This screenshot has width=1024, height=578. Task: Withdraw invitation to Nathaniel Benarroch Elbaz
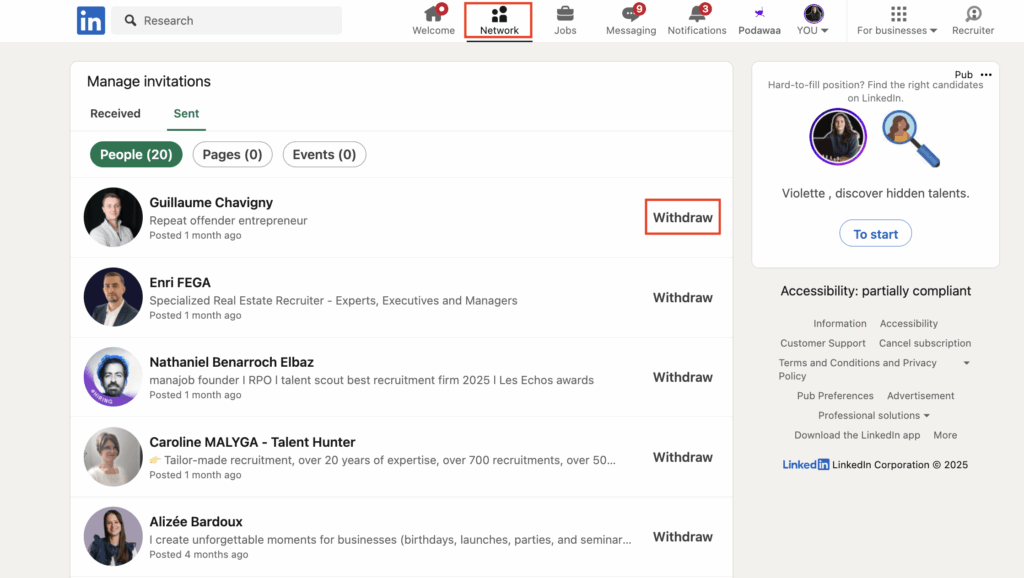click(x=682, y=377)
